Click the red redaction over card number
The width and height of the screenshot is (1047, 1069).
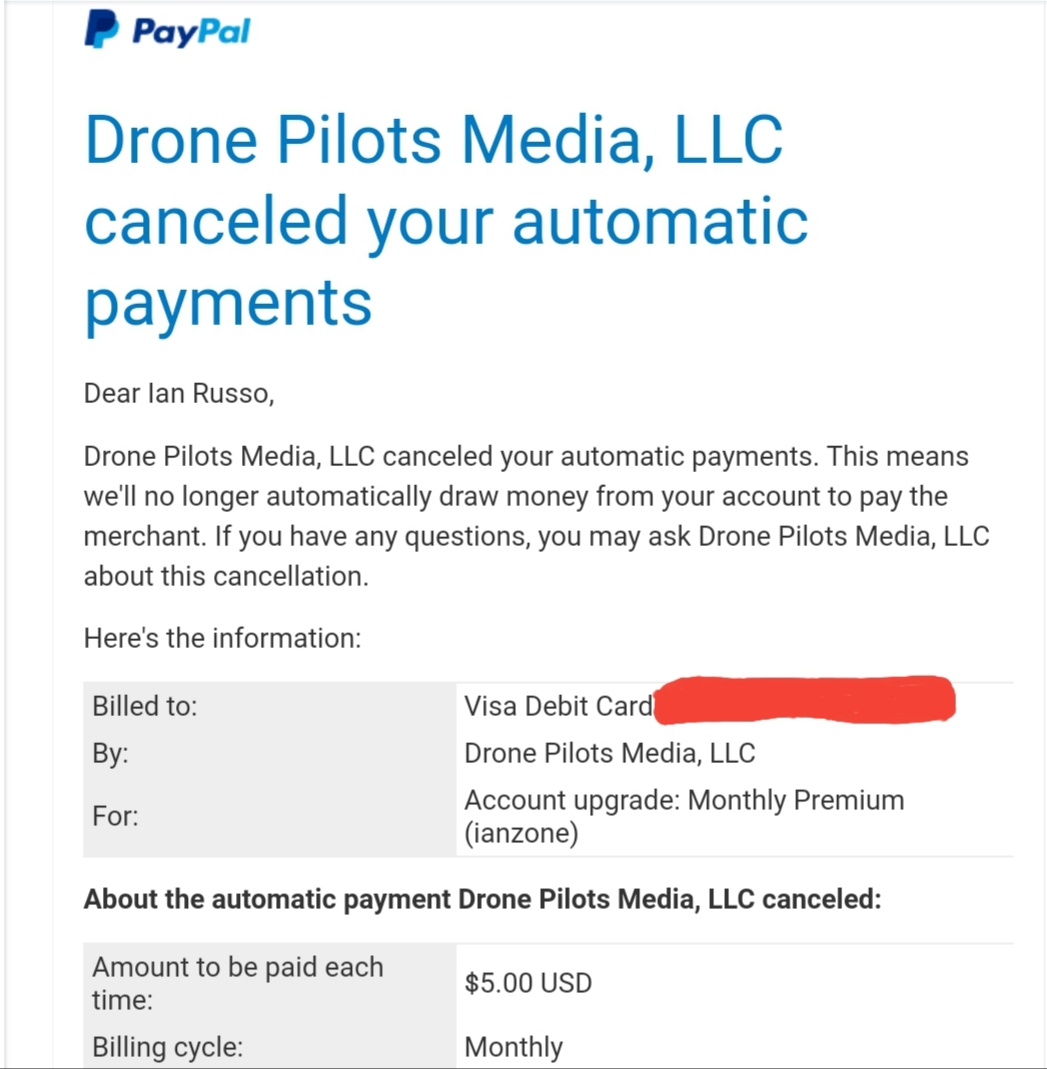point(804,699)
